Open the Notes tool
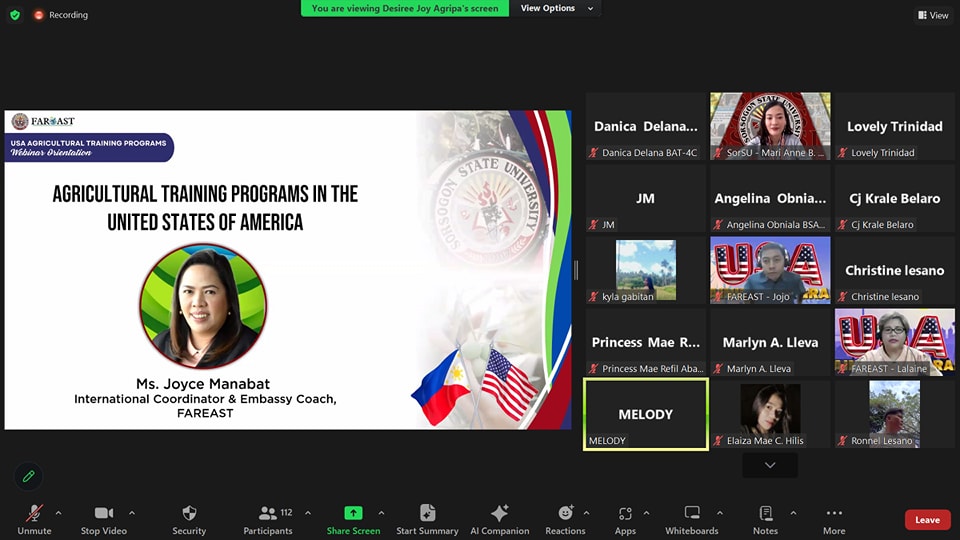Image resolution: width=960 pixels, height=540 pixels. point(765,514)
